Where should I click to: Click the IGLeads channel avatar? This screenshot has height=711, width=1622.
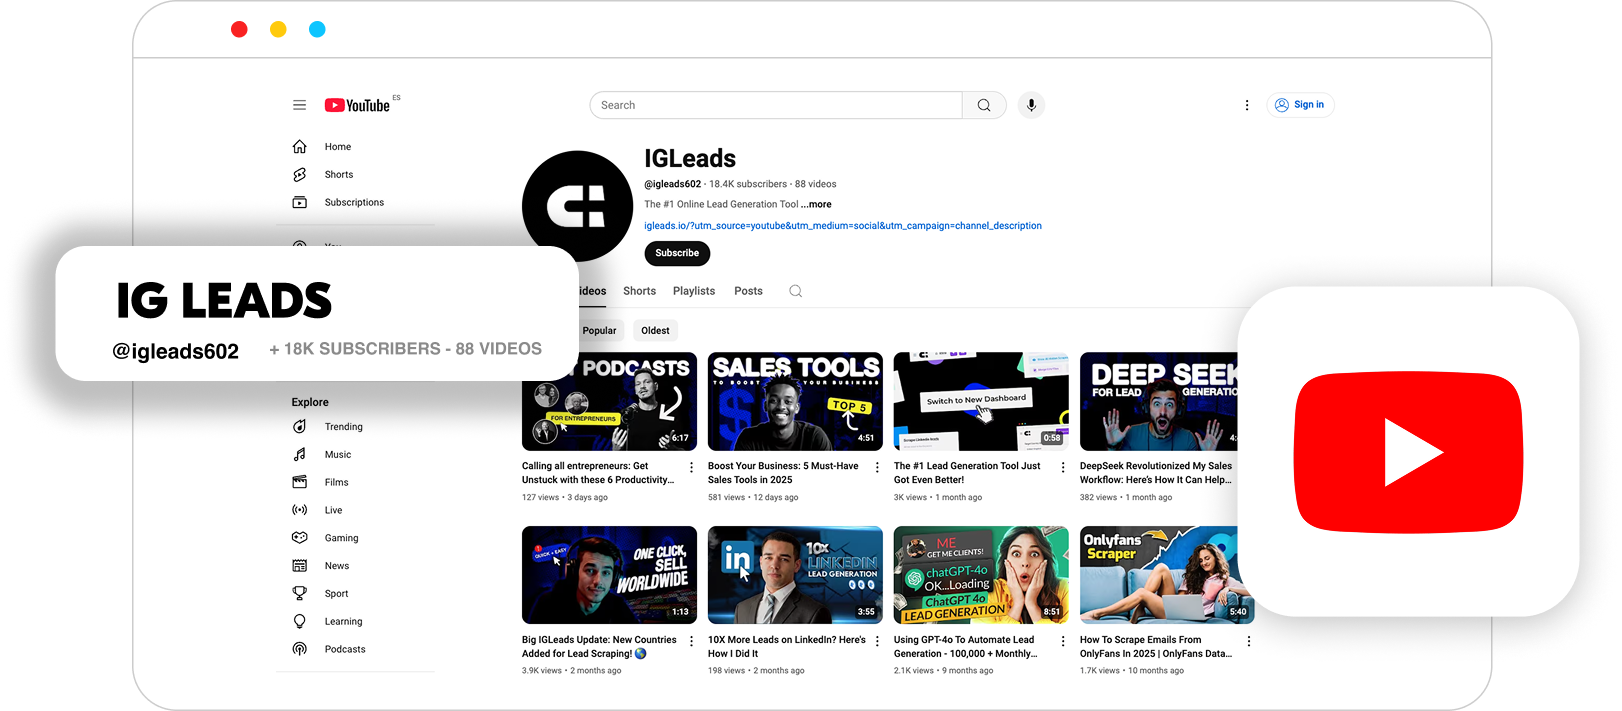pos(578,205)
